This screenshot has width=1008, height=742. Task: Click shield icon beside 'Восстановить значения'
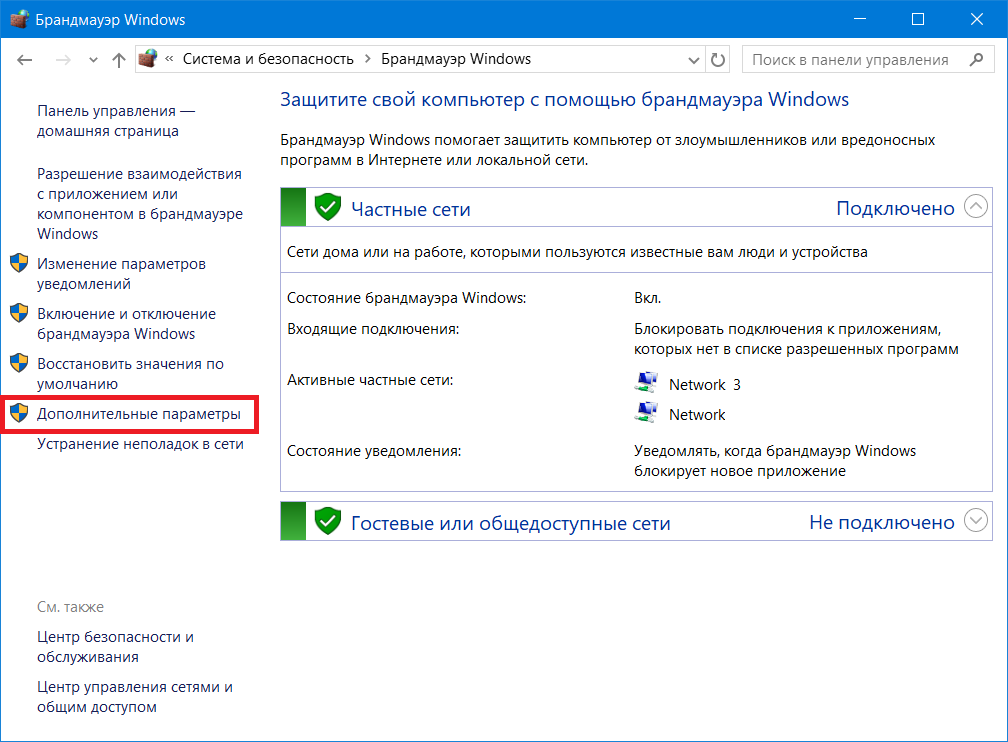click(19, 363)
